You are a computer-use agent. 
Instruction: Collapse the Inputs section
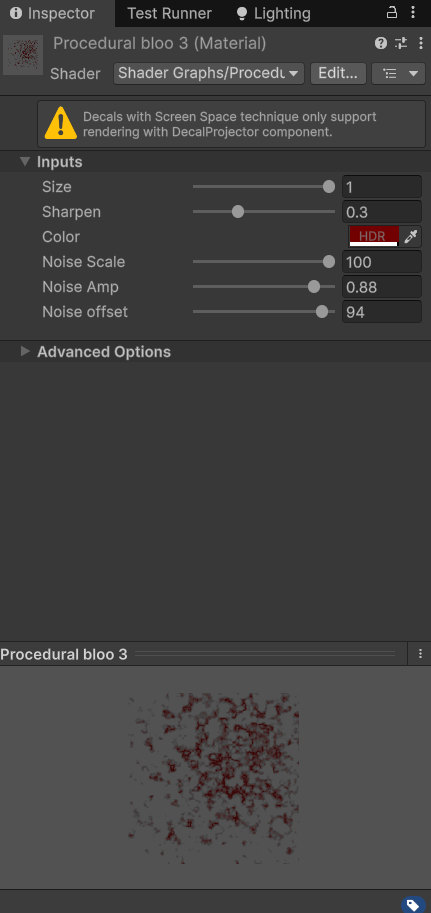tap(24, 162)
